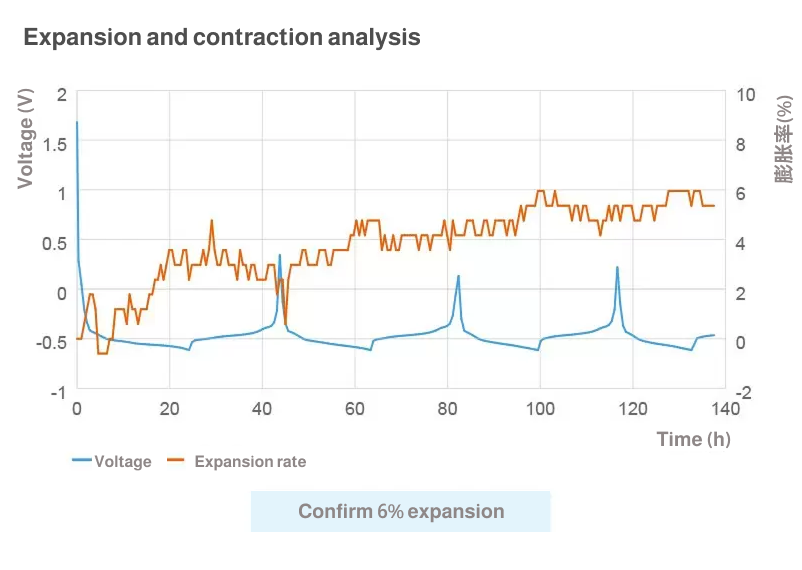
Task: Click the Voltage (V) left axis title
Action: coord(27,139)
